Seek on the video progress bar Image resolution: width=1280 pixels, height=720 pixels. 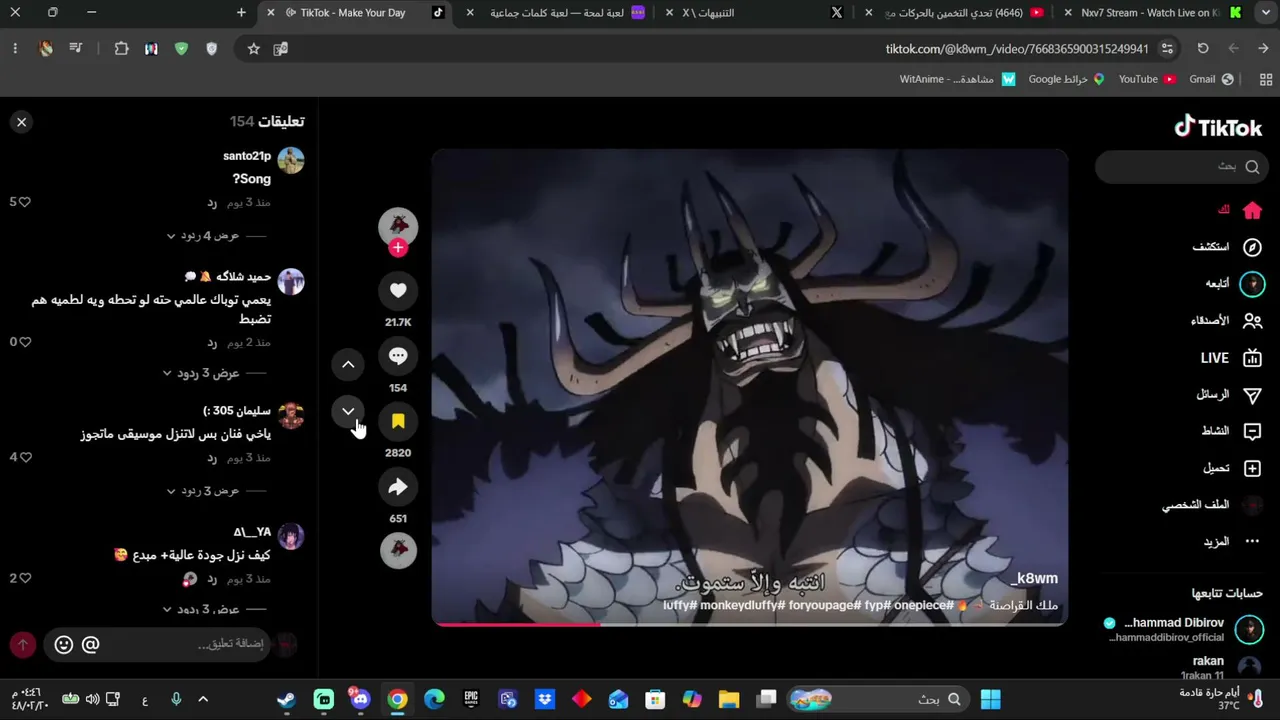click(750, 624)
